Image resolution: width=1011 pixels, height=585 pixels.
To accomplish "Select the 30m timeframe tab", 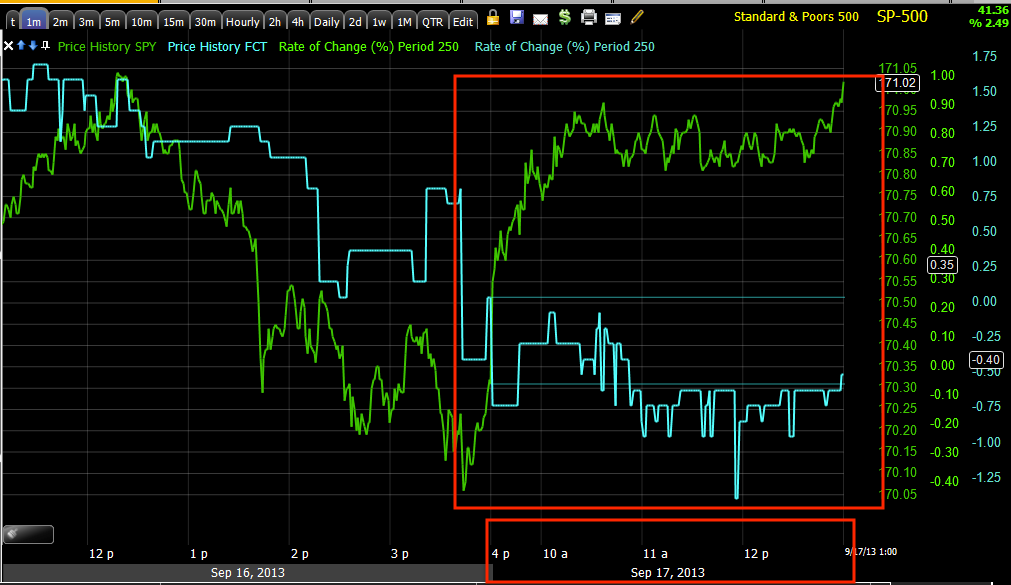I will point(205,21).
